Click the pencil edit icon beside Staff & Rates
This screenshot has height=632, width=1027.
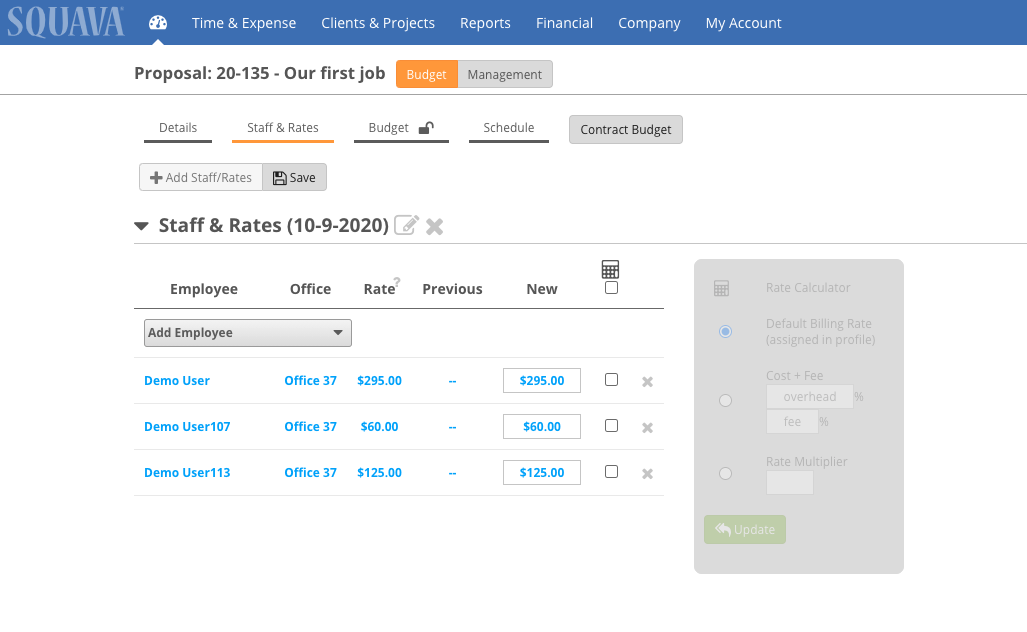tap(406, 225)
